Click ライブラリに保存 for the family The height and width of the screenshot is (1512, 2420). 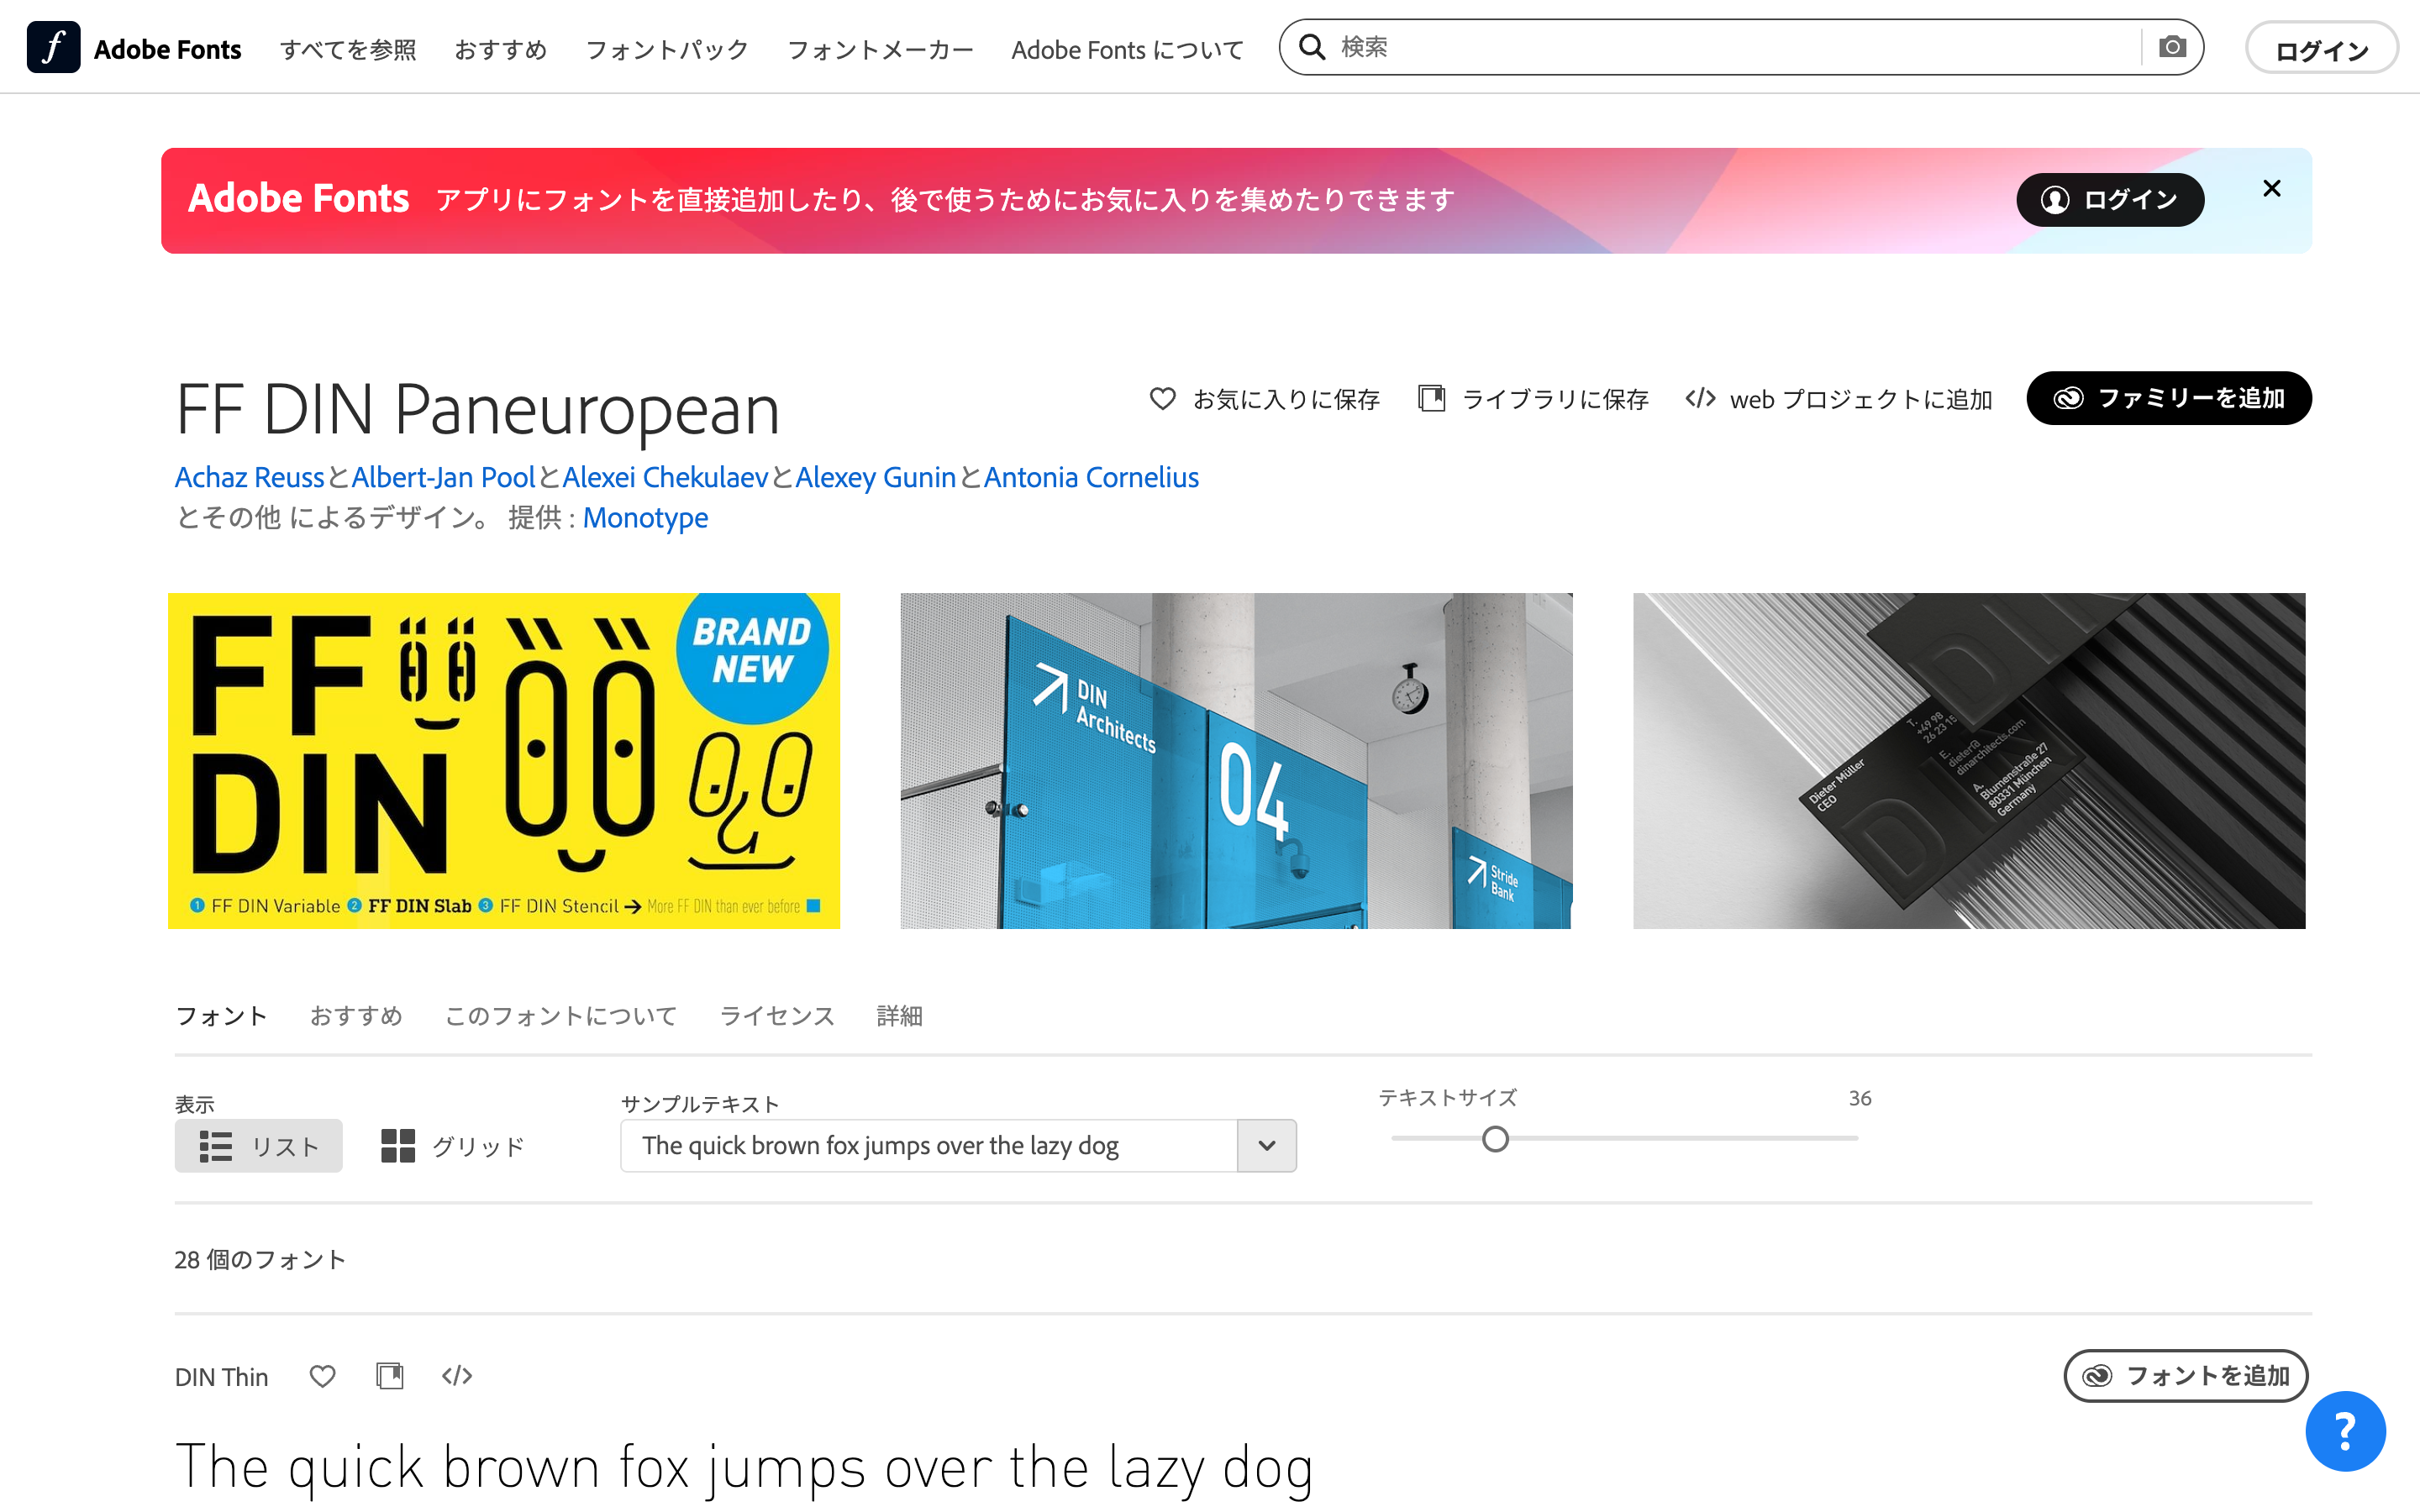point(1533,399)
